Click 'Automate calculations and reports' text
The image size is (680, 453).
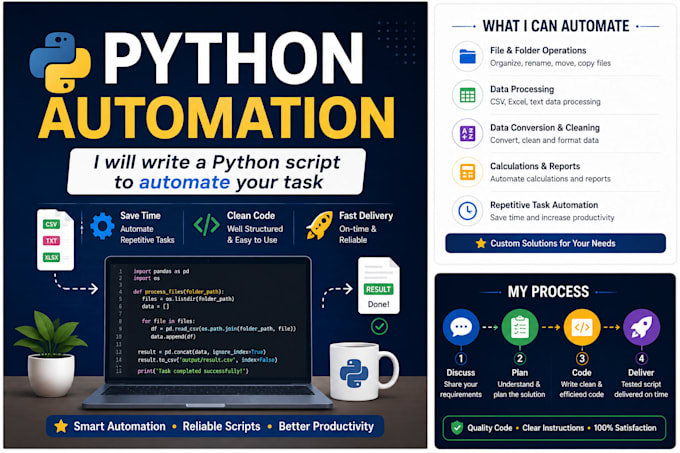click(x=550, y=179)
